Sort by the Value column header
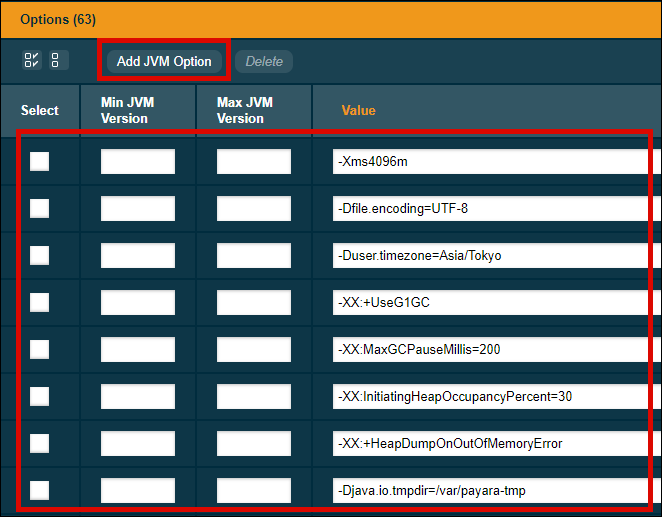This screenshot has width=662, height=517. [358, 110]
